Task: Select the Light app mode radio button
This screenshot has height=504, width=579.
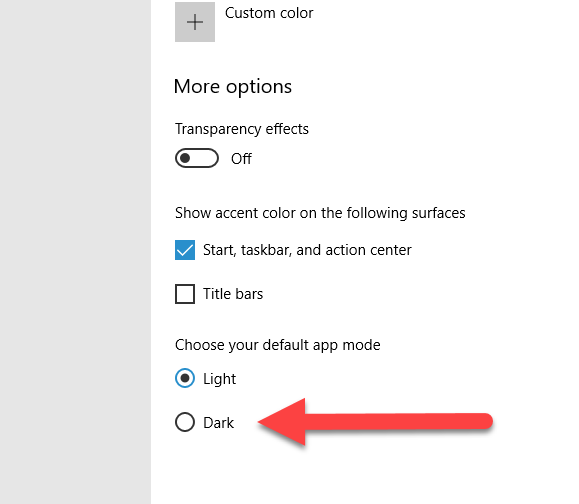Action: click(185, 378)
